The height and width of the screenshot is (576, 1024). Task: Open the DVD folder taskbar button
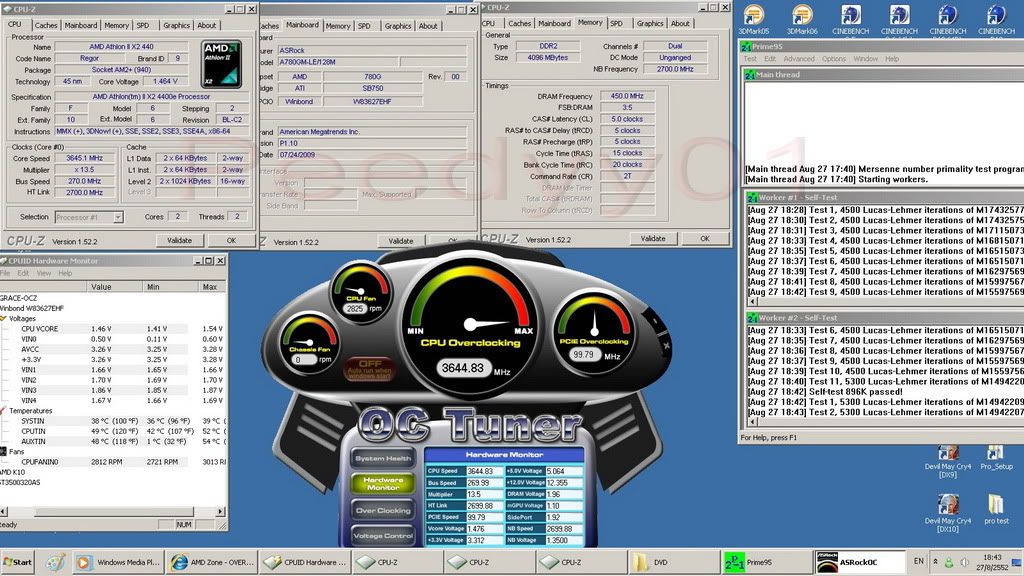[673, 562]
